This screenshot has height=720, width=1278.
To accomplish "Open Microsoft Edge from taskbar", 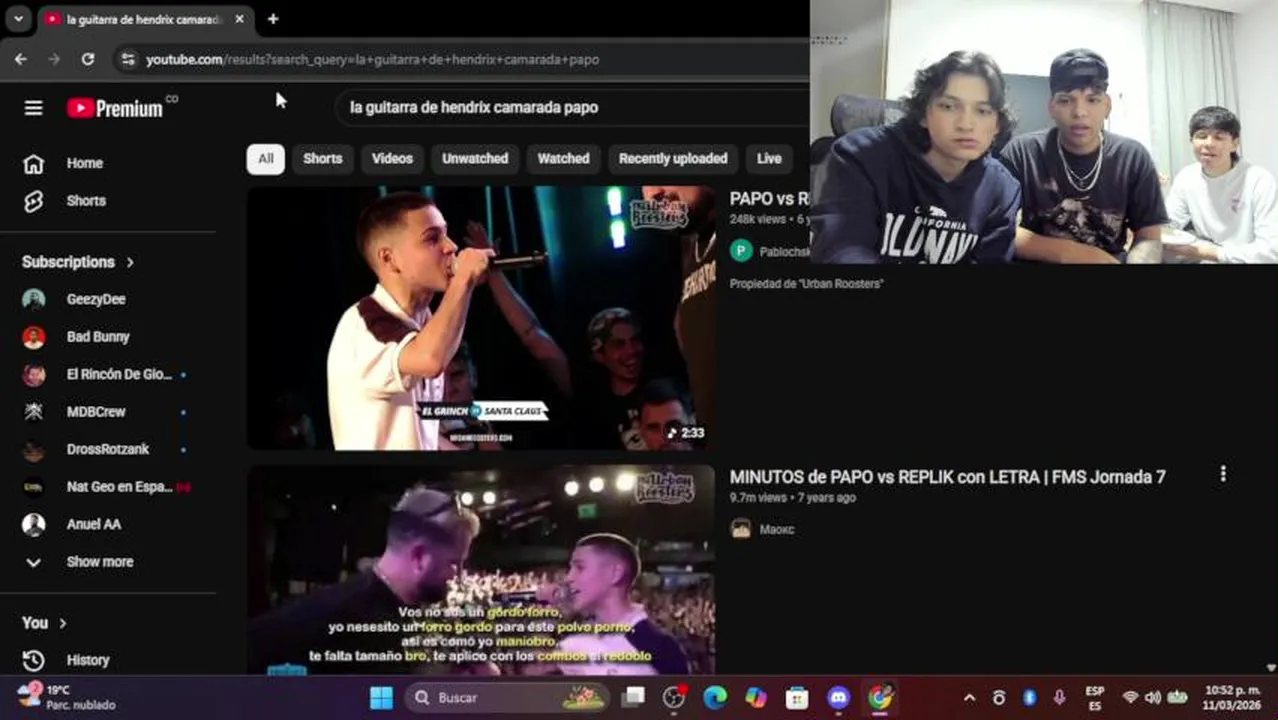I will coord(715,697).
